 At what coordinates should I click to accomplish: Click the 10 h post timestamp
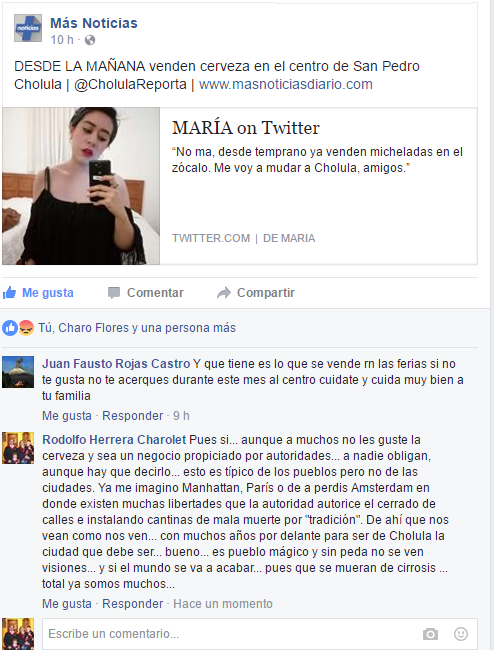tap(62, 40)
